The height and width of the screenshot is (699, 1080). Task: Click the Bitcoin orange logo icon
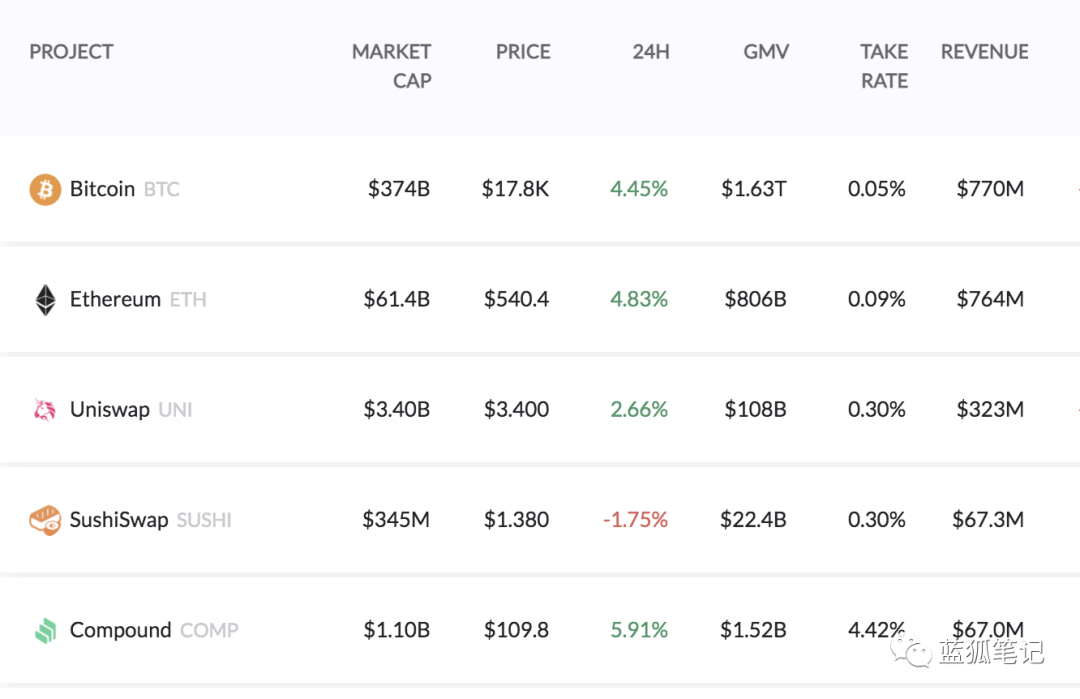(x=45, y=189)
